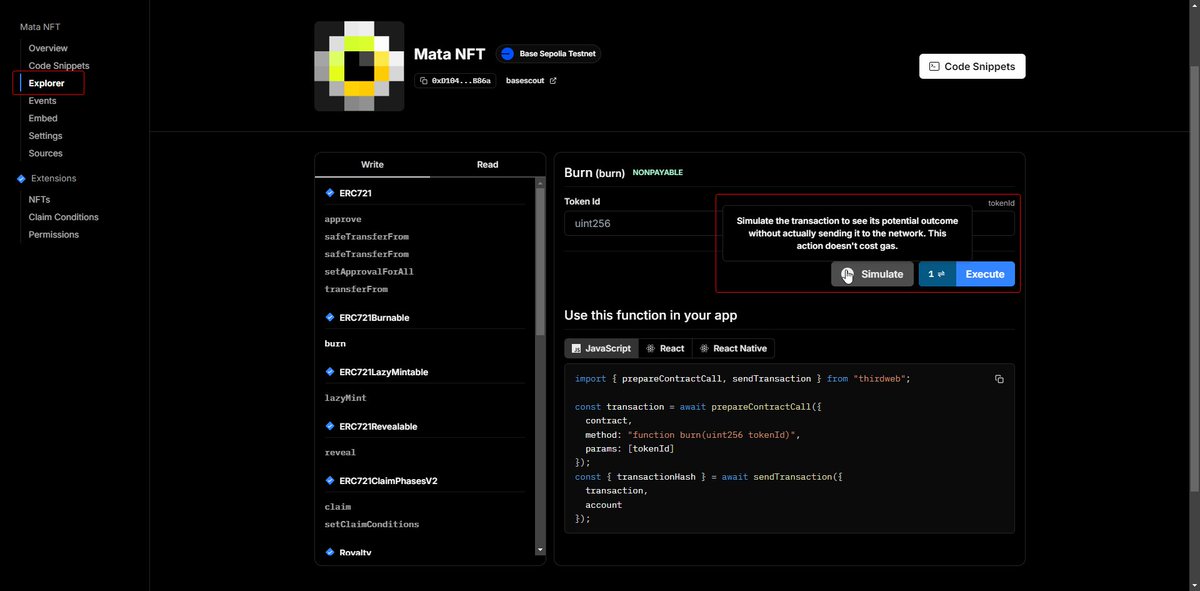Focus the Token Id uint256 input field

click(789, 223)
